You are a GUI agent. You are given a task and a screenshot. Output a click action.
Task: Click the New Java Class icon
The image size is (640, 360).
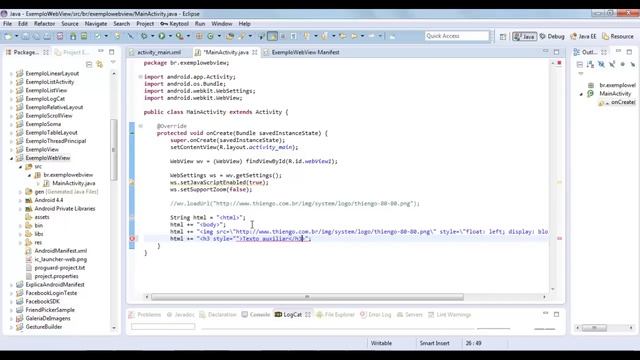click(x=210, y=36)
